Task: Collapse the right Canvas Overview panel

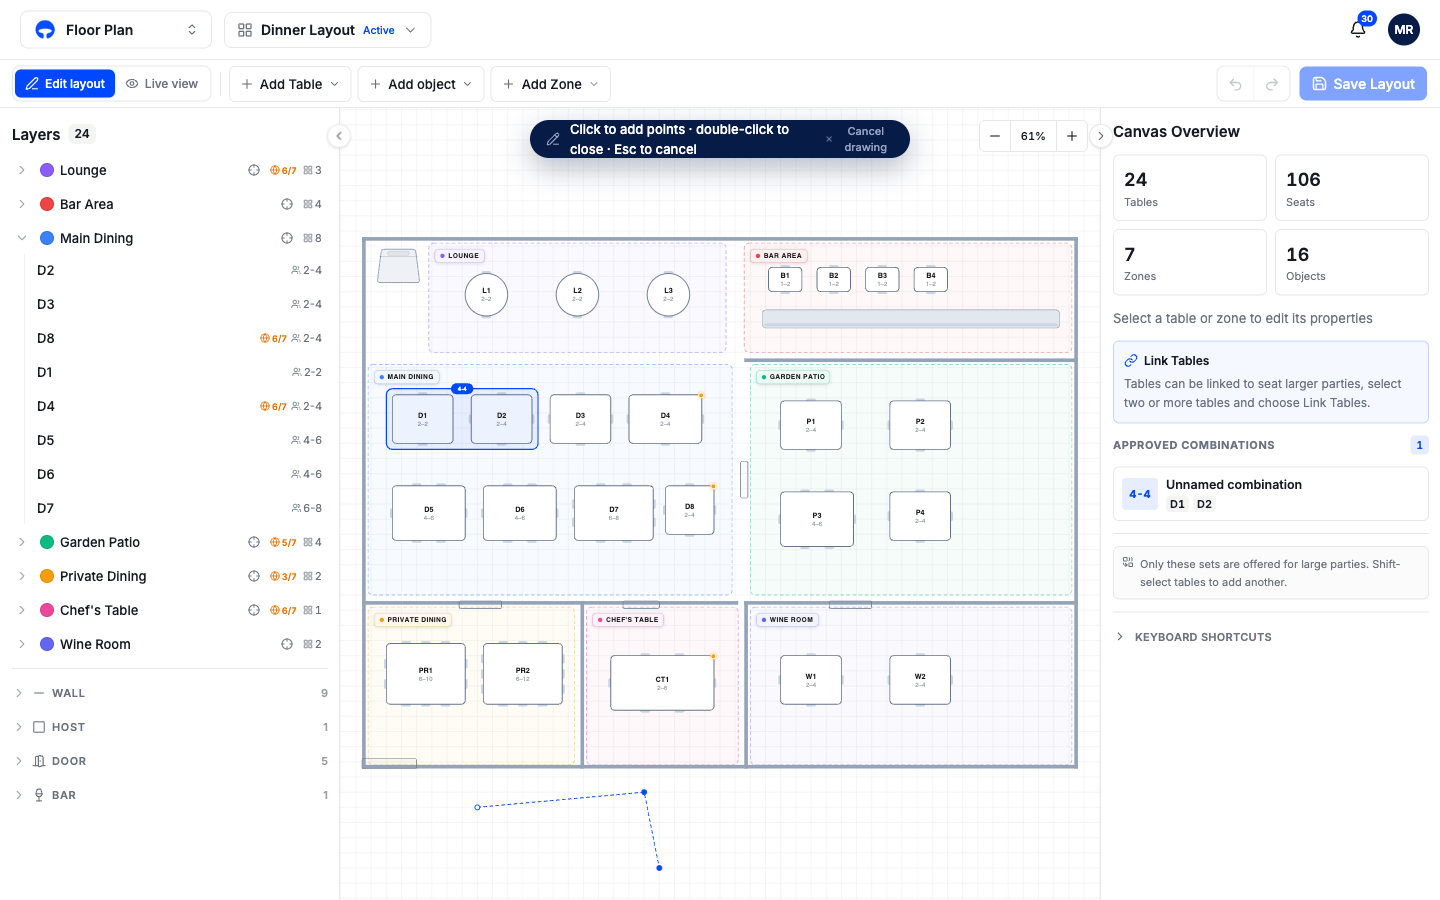Action: coord(1100,136)
